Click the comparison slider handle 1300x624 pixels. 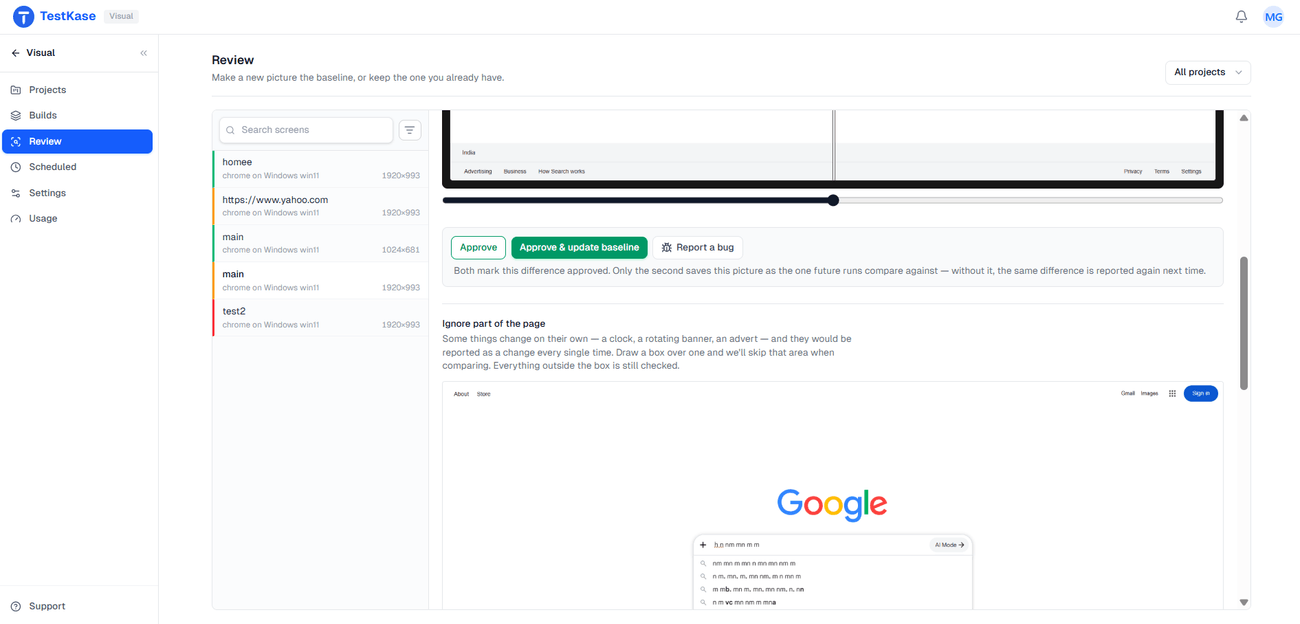click(833, 200)
